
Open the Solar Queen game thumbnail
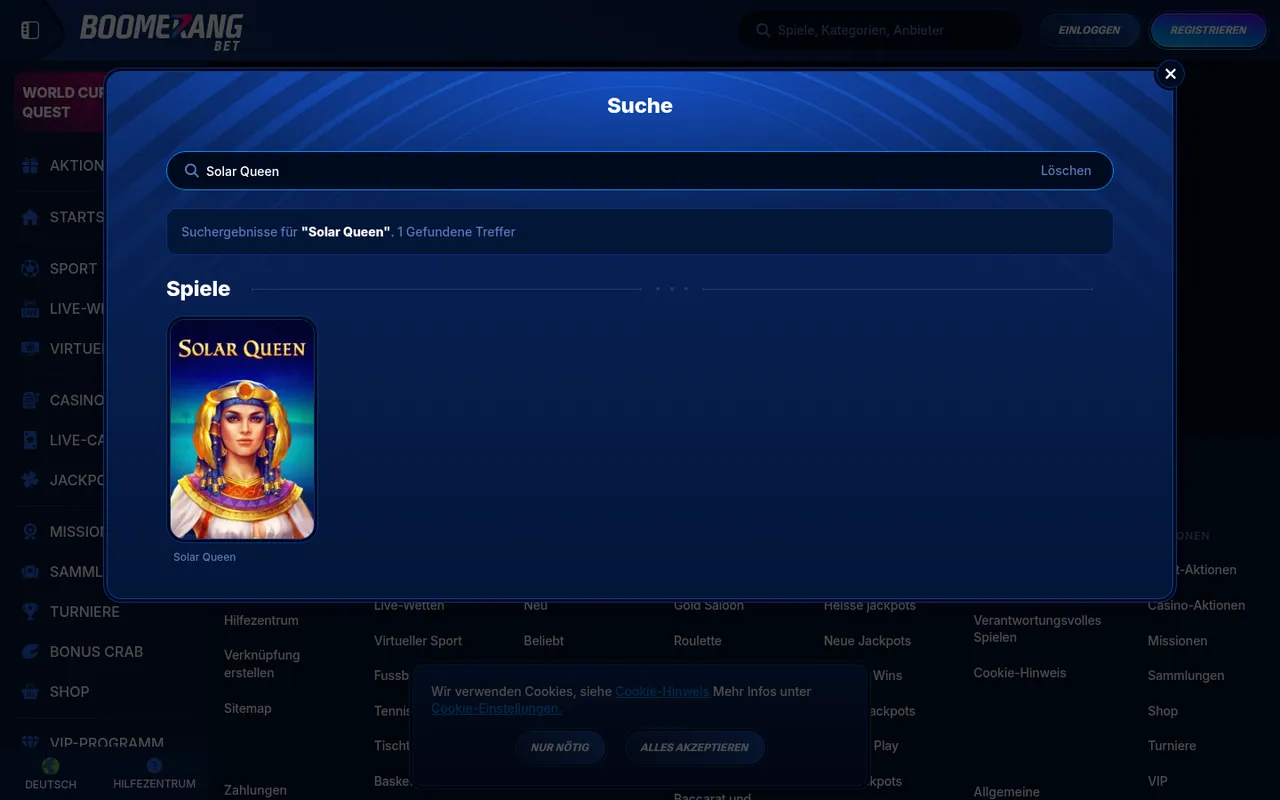click(242, 430)
